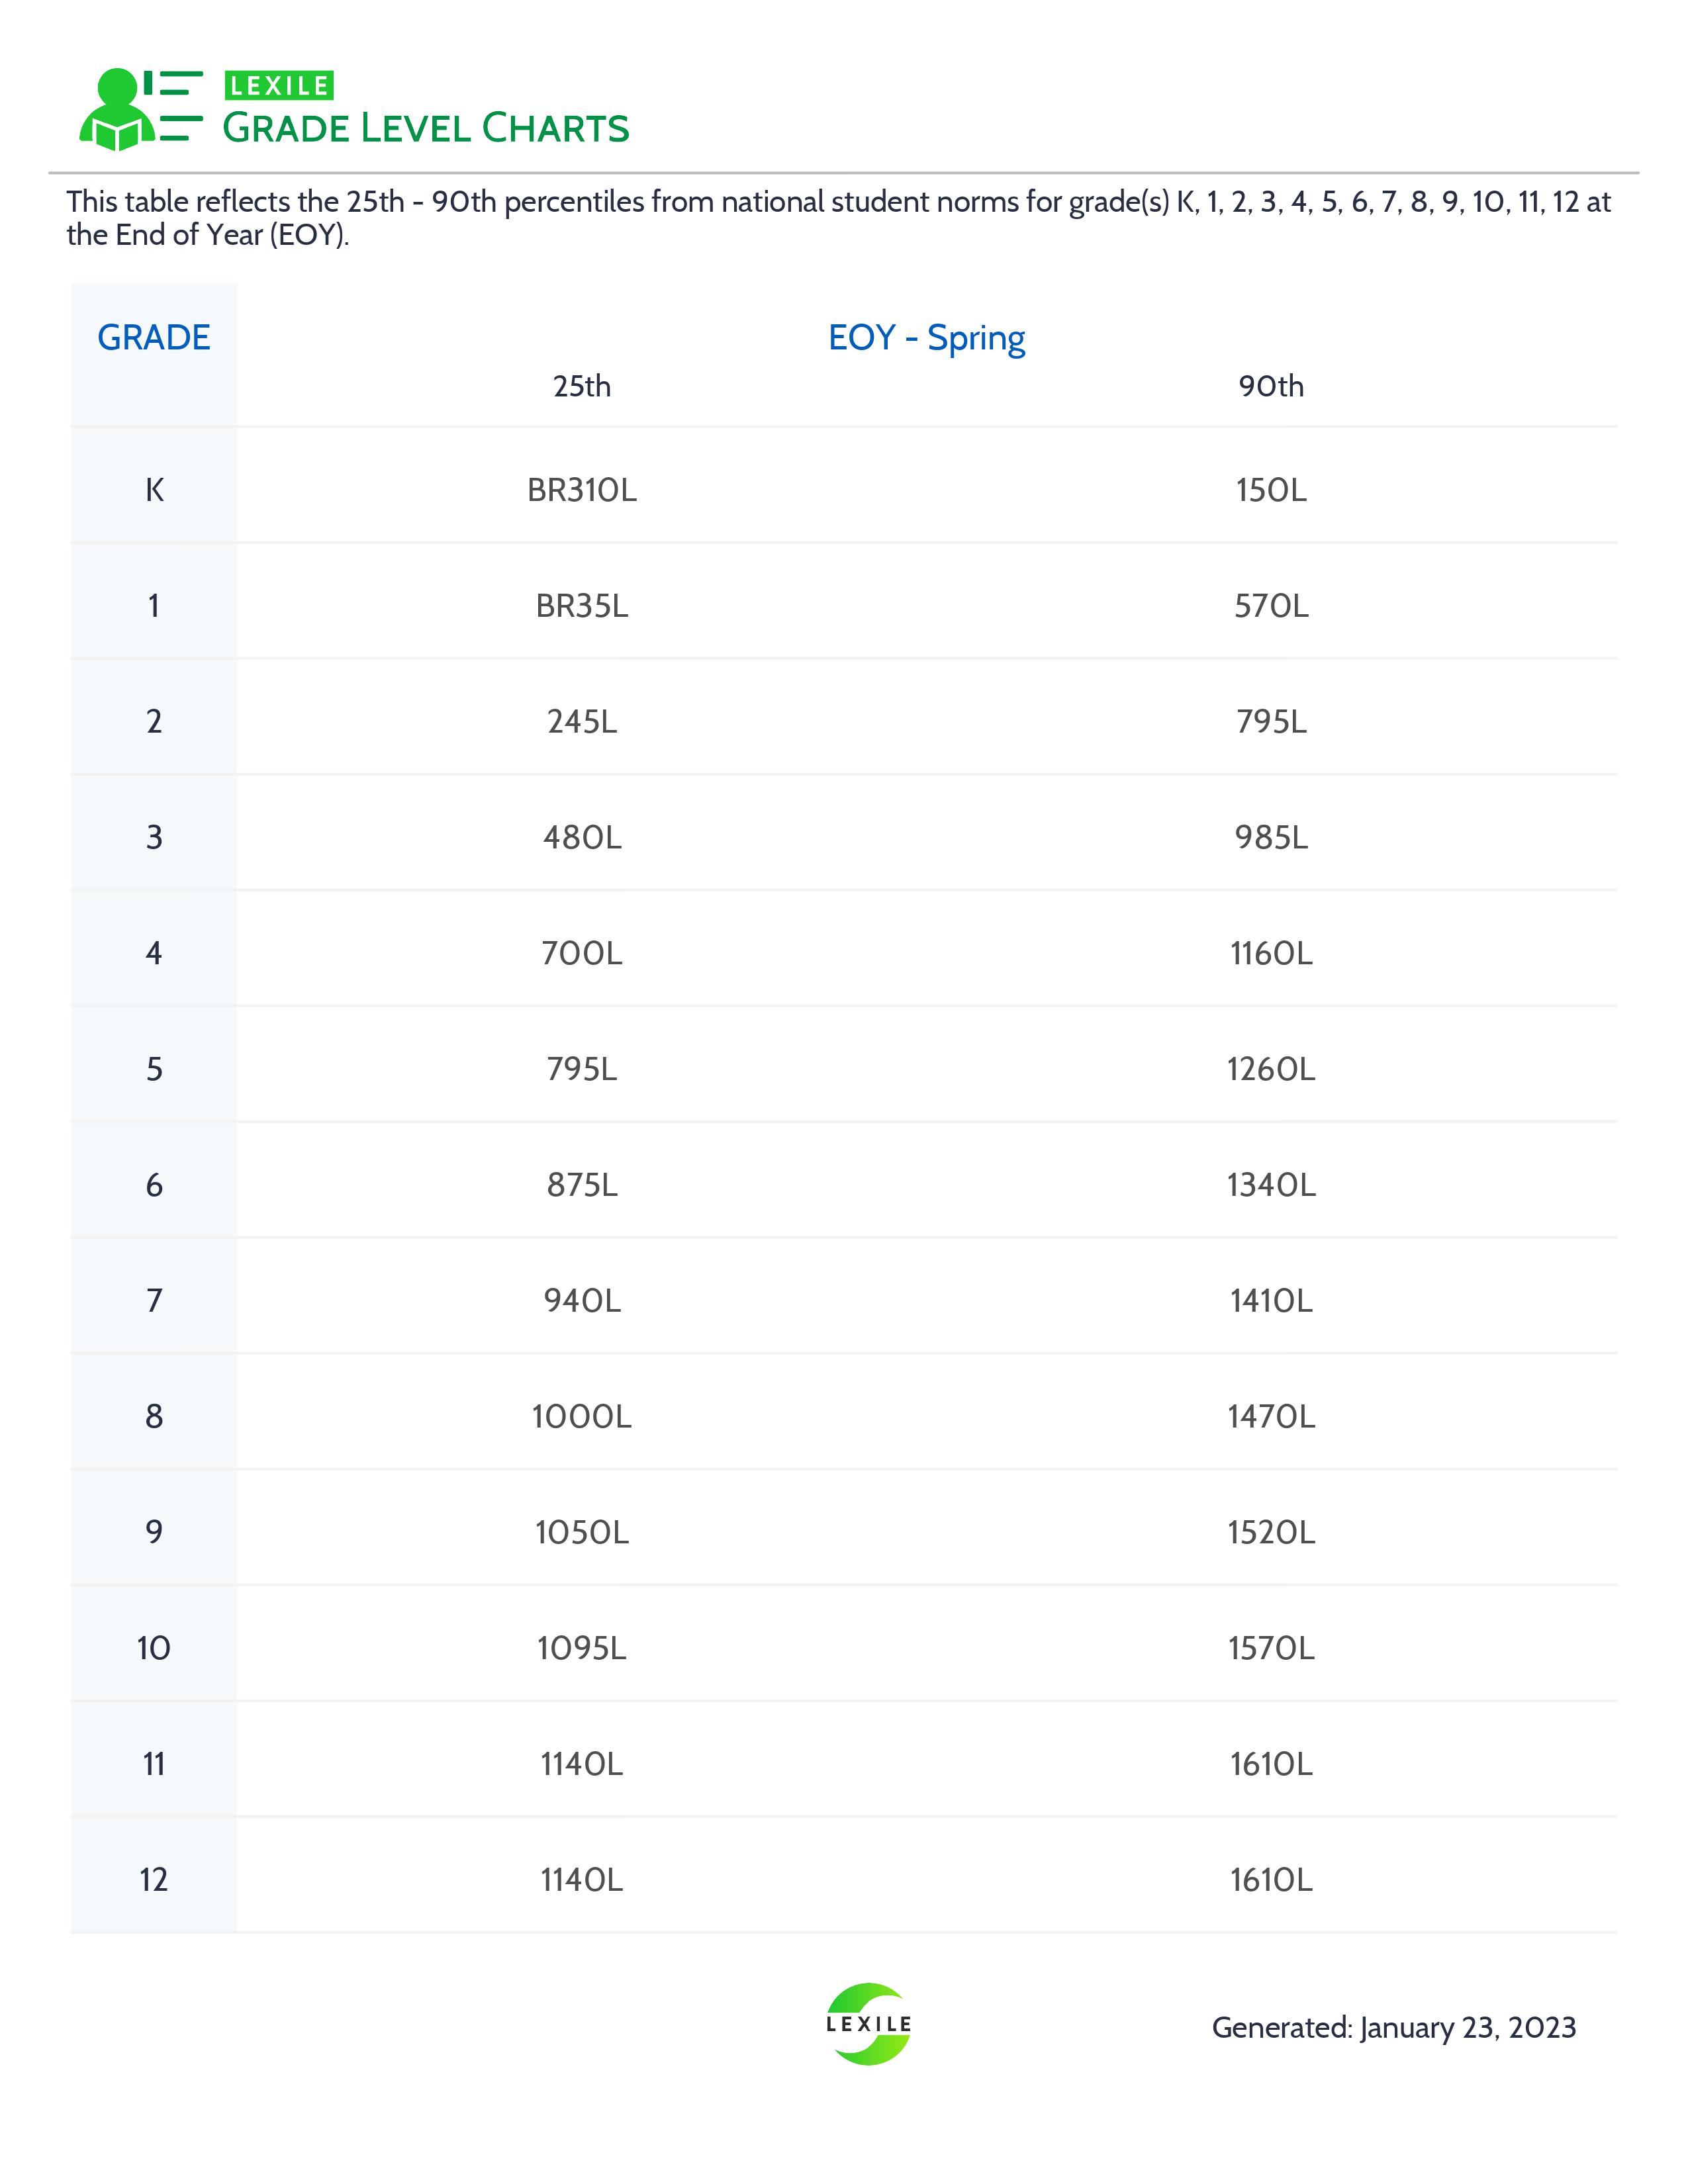The width and height of the screenshot is (1688, 2184).
Task: Select the EOY - Spring header
Action: tap(926, 339)
